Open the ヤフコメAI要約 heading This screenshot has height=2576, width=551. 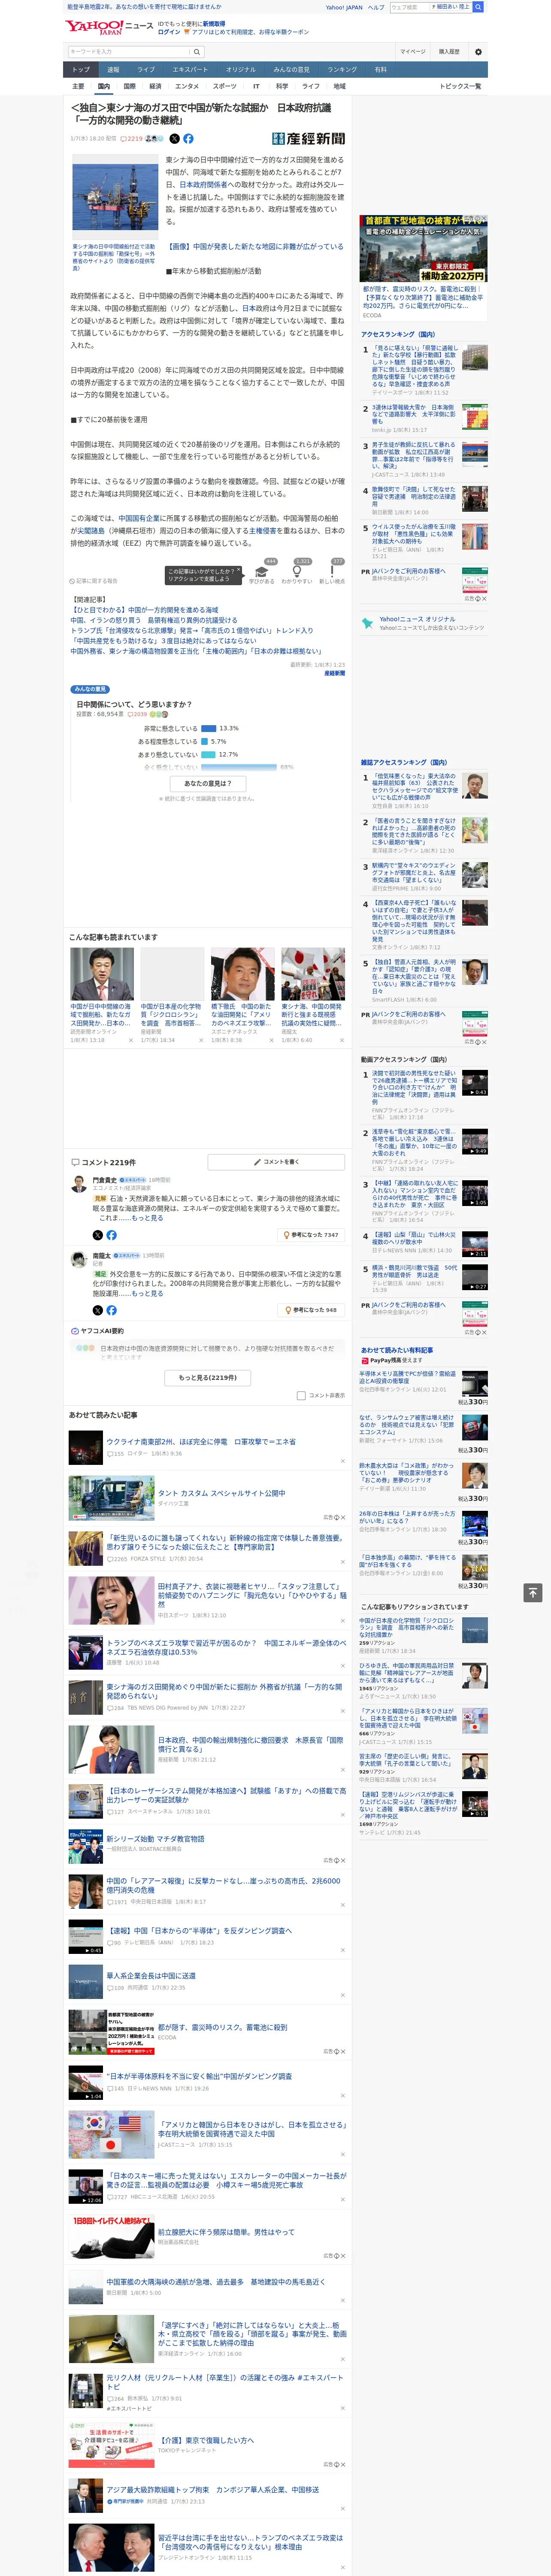(97, 1331)
